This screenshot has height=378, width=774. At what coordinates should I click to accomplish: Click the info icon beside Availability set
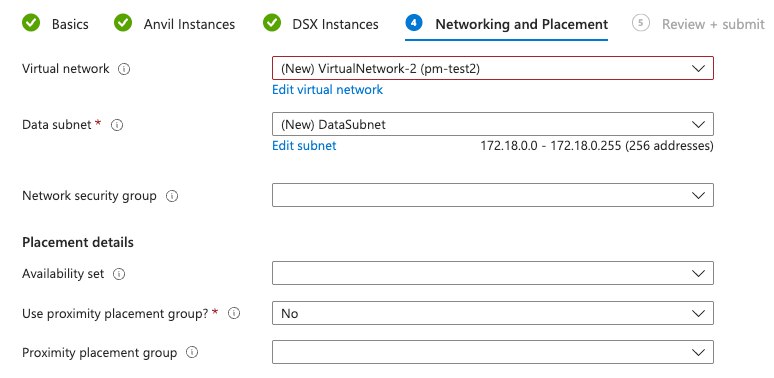pyautogui.click(x=119, y=274)
